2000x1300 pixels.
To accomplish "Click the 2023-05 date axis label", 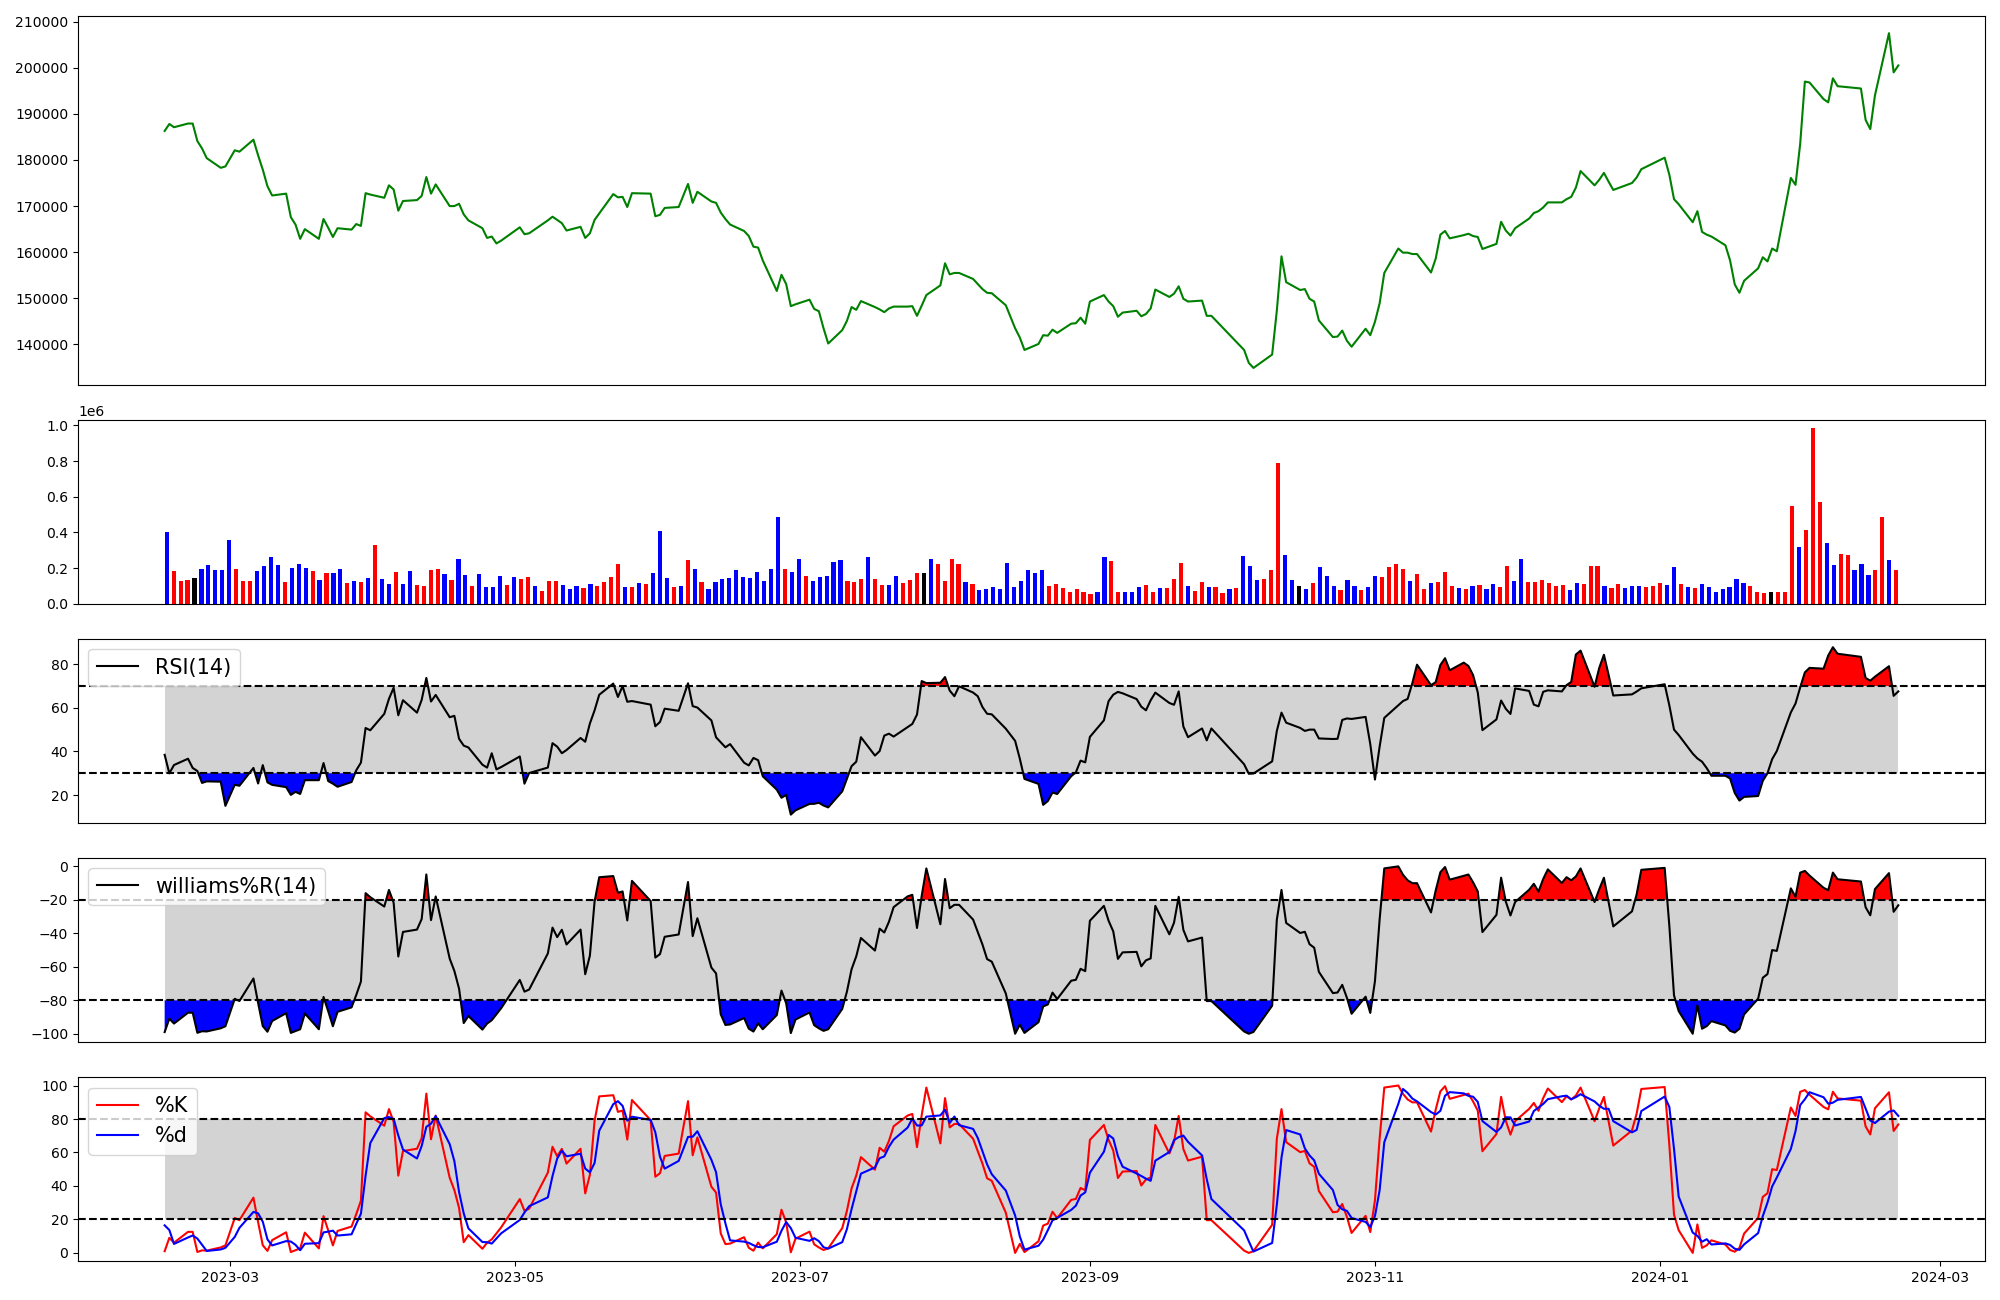I will (x=515, y=1277).
